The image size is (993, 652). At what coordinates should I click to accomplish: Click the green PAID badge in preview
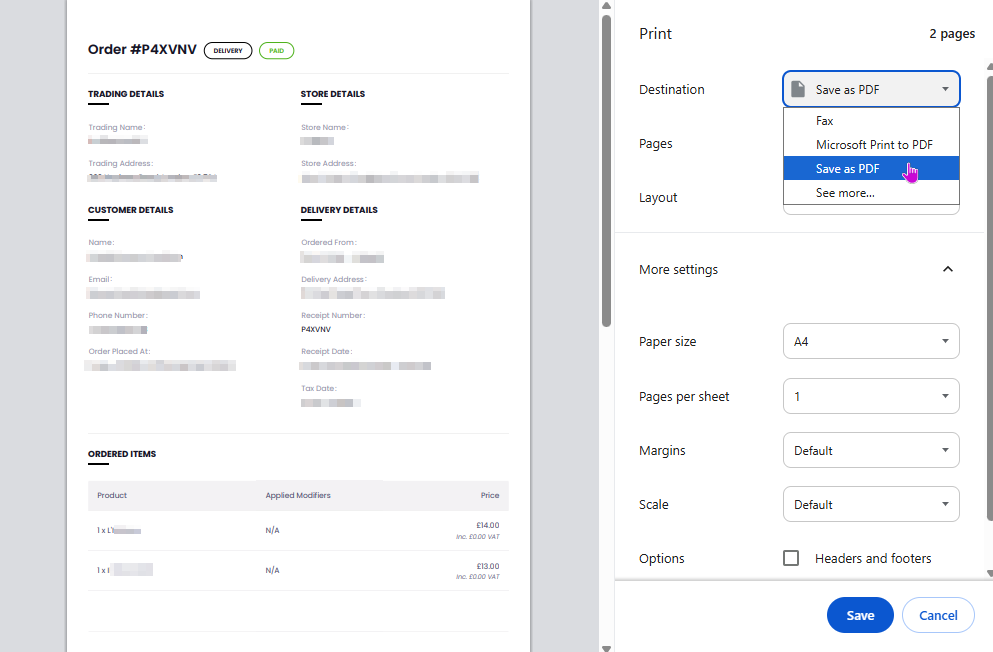pos(276,50)
